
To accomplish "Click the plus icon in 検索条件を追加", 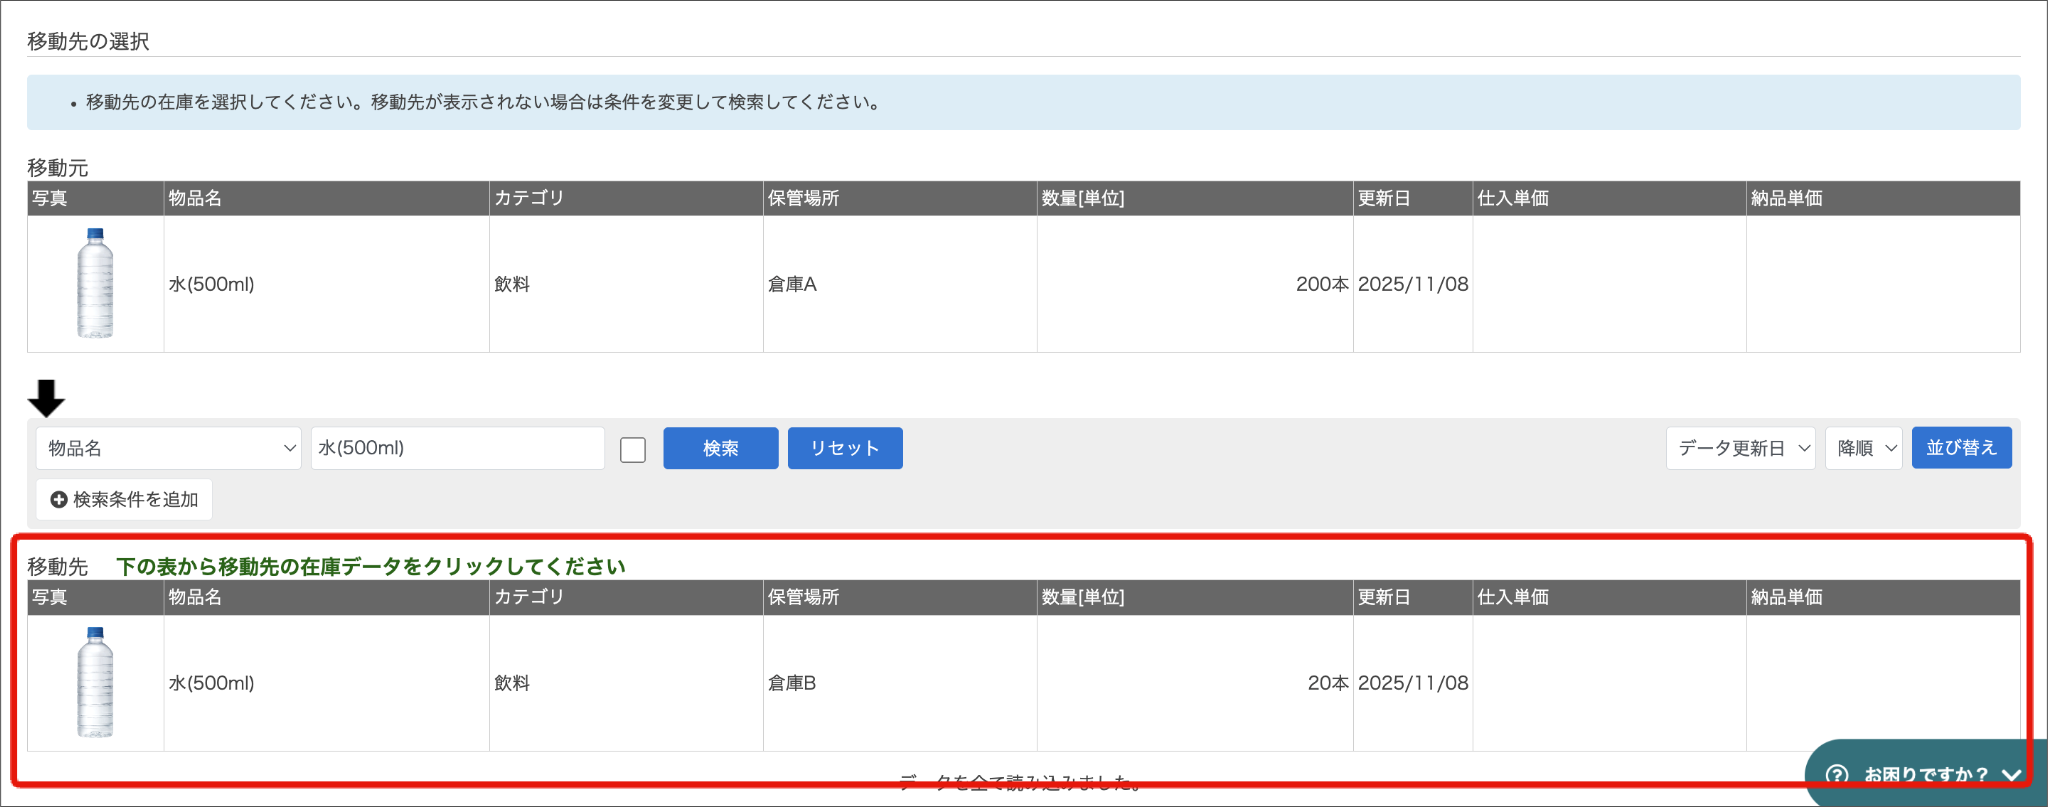I will tap(59, 499).
